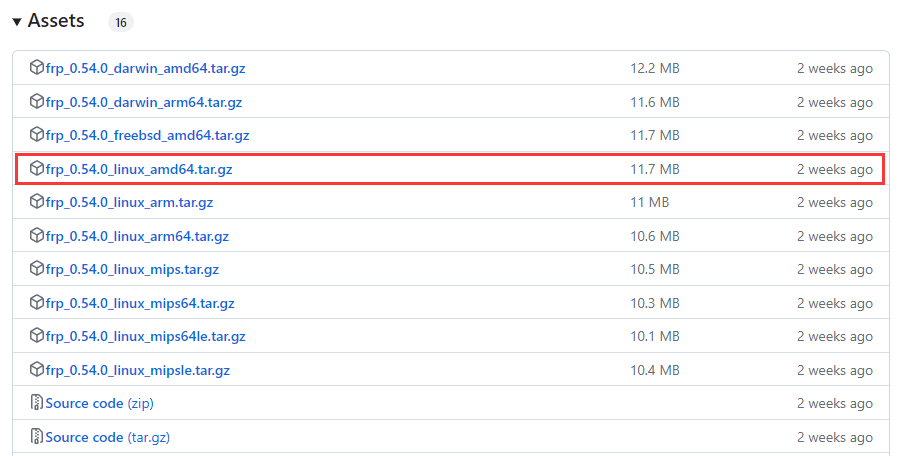The width and height of the screenshot is (902, 456).
Task: Open the frp_0.54.0_linux_arm64.tar.gz link
Action: 137,236
